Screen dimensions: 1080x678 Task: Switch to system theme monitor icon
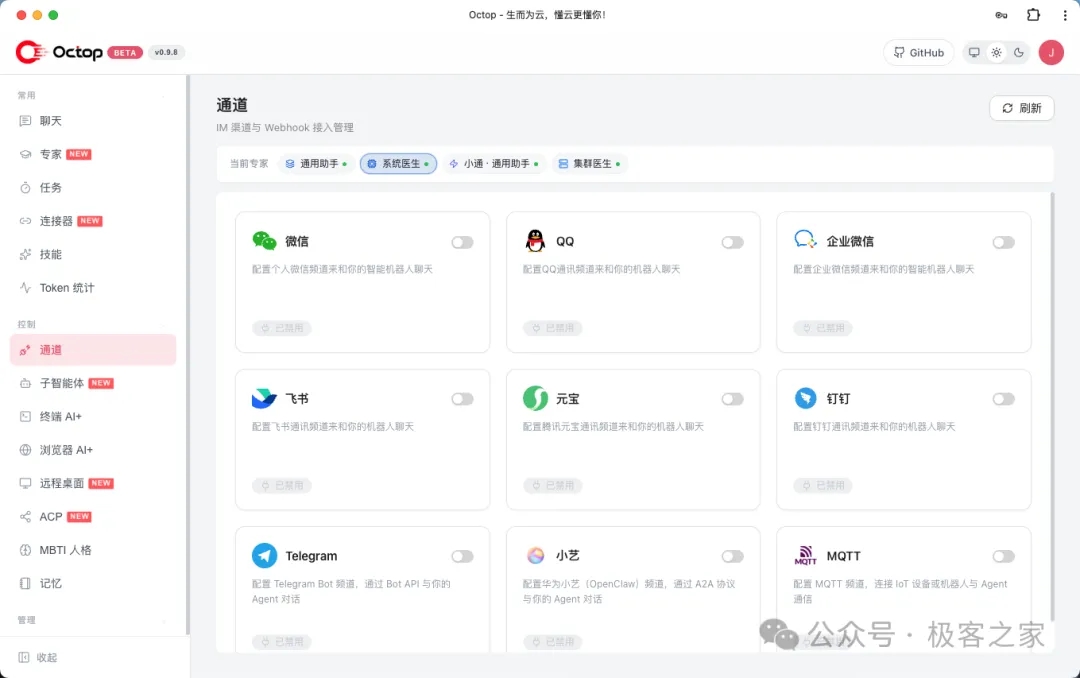coord(974,52)
